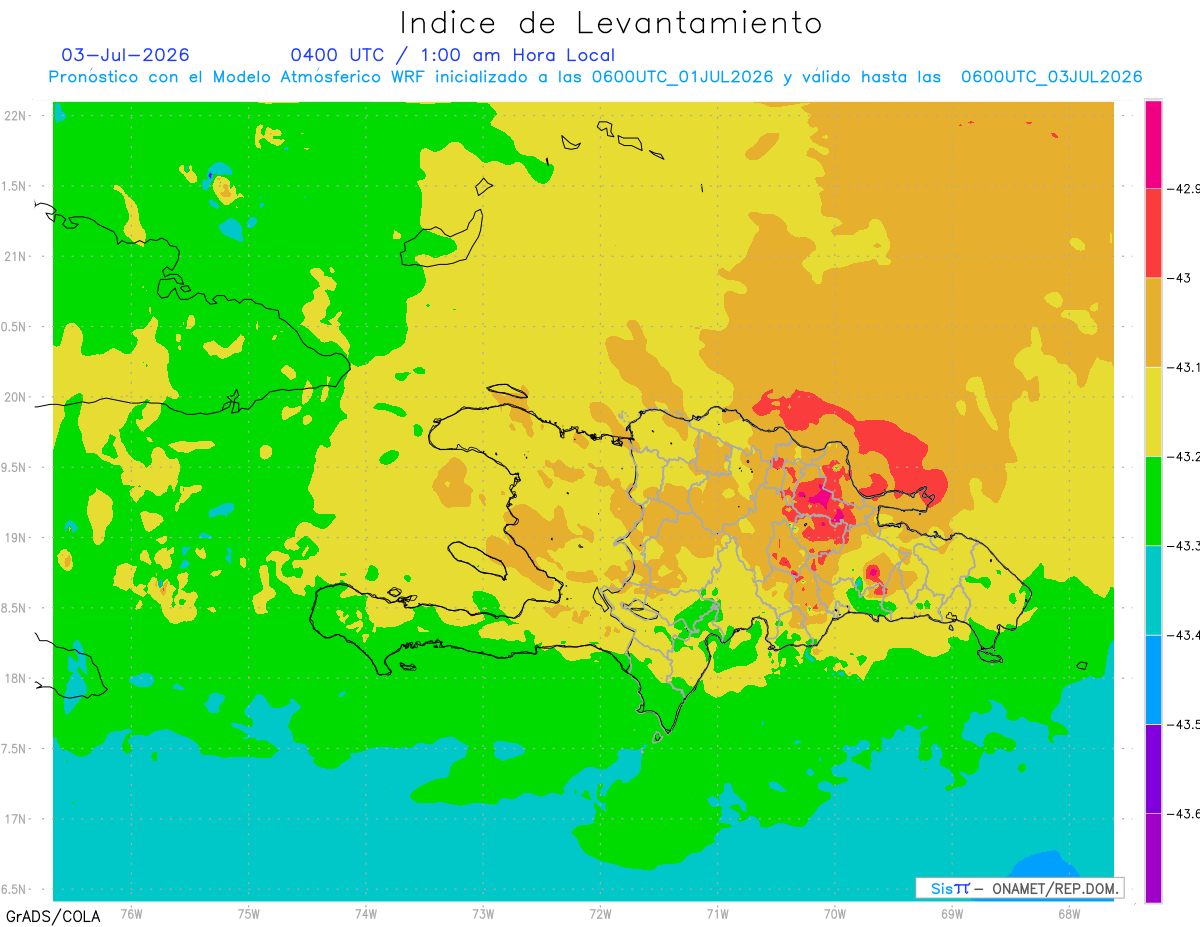
Task: Click the 'ONAMET/REP.DOM.' label box
Action: point(1019,888)
